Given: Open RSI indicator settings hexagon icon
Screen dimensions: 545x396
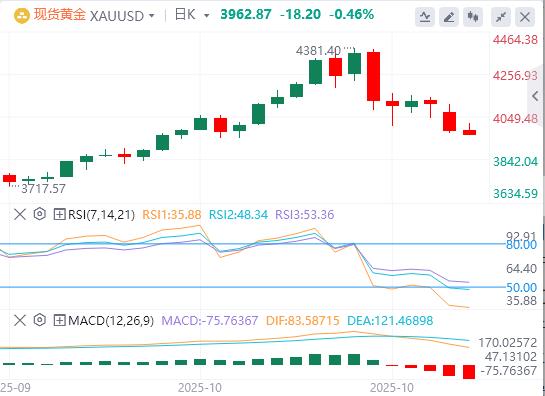Looking at the screenshot, I should (x=40, y=214).
